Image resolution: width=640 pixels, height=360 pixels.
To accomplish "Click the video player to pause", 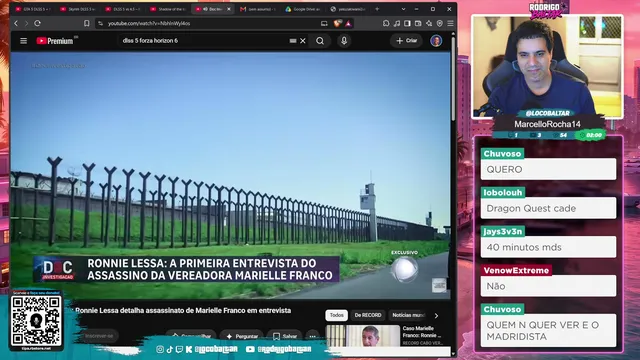I will point(230,176).
